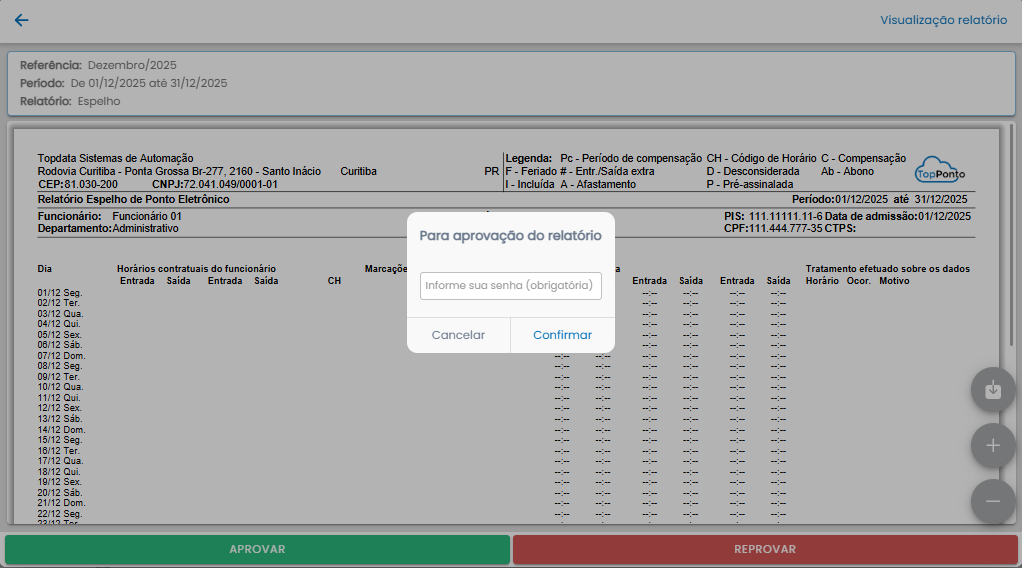Click the 'Funcionário 01' employee name

click(147, 216)
